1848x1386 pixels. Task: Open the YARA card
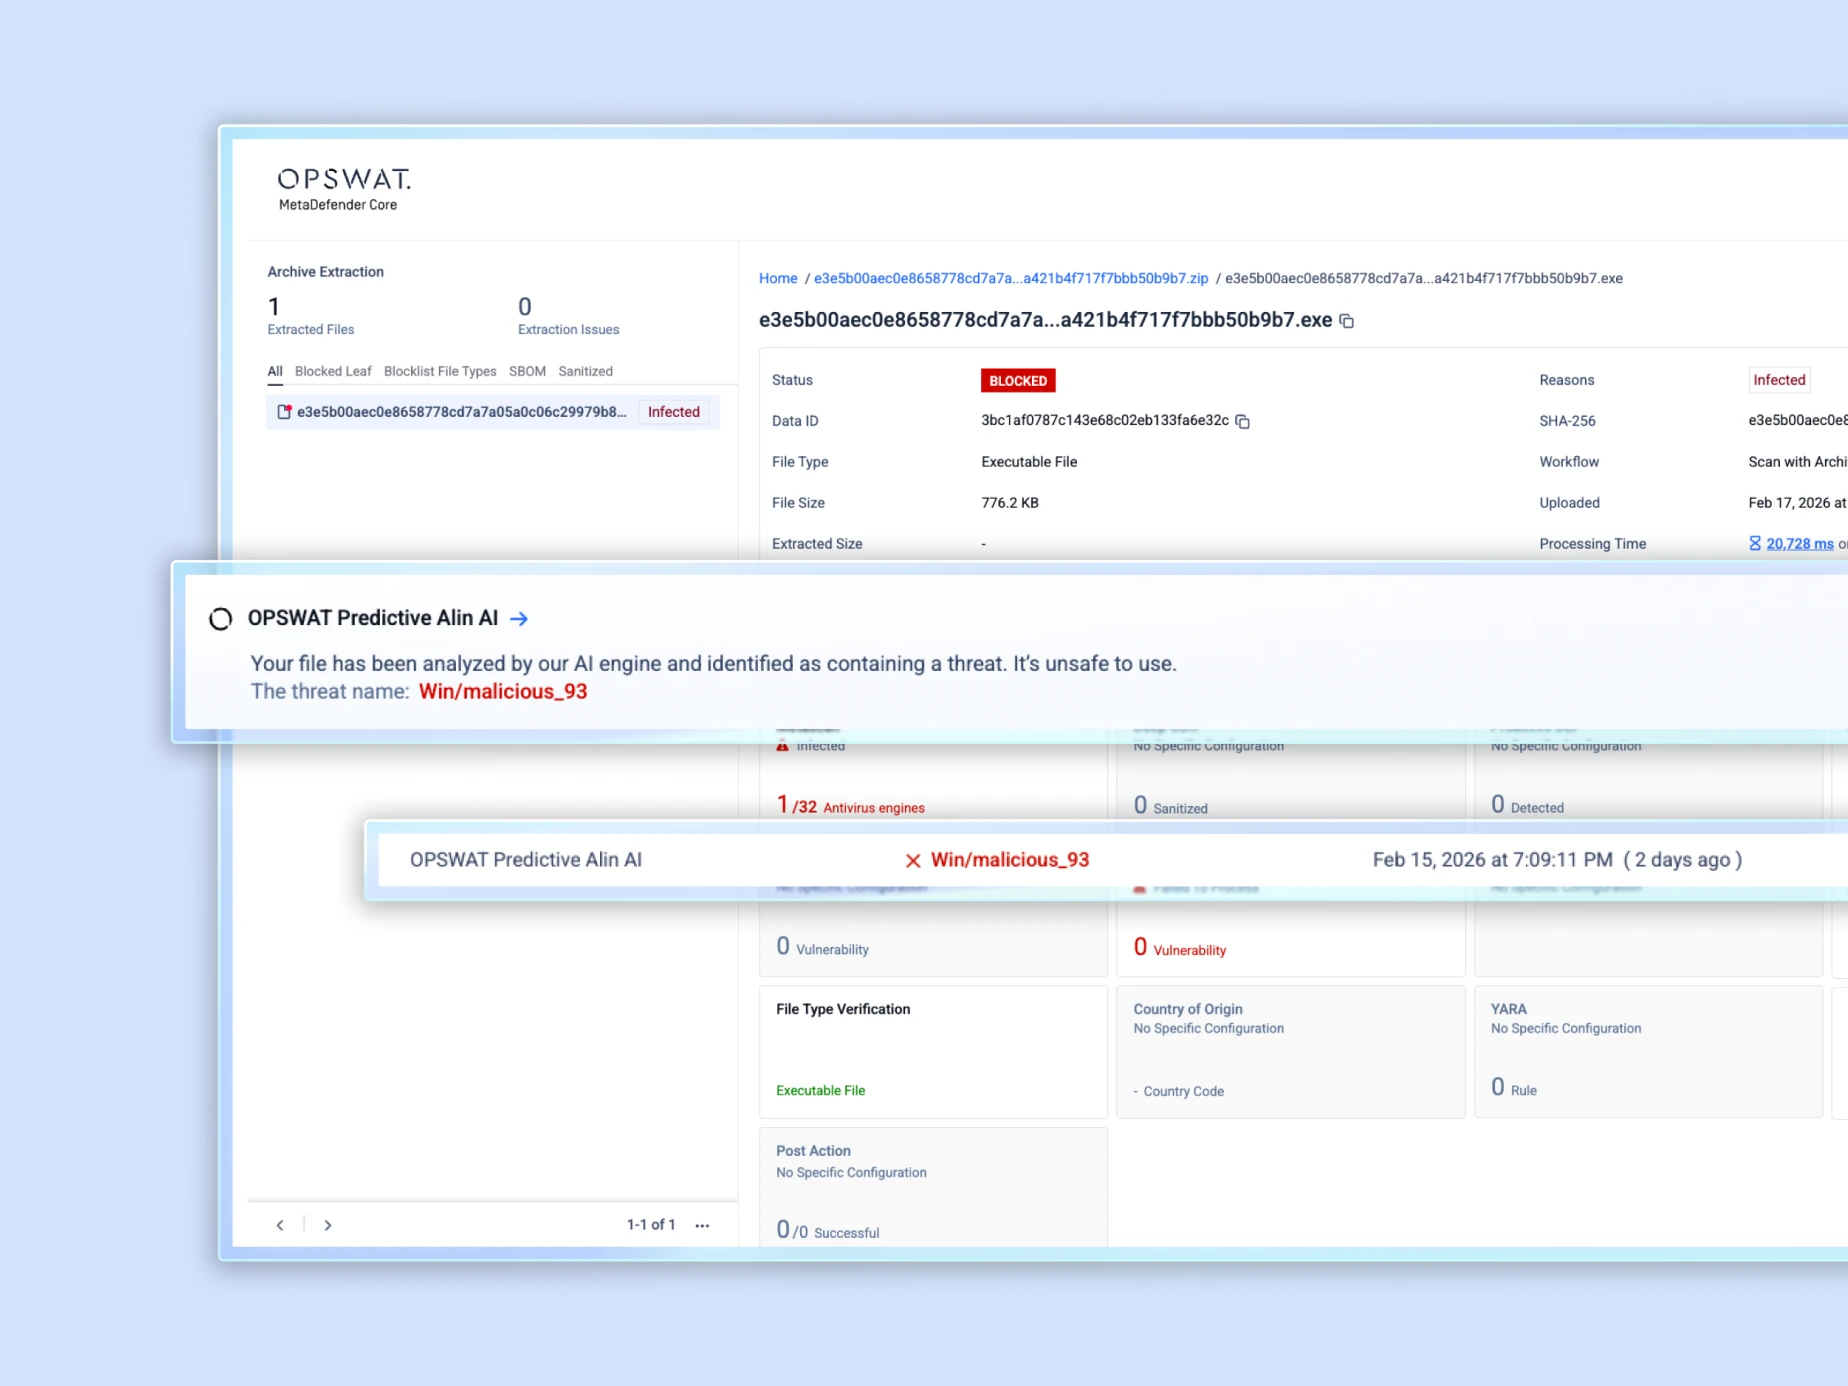point(1648,1051)
